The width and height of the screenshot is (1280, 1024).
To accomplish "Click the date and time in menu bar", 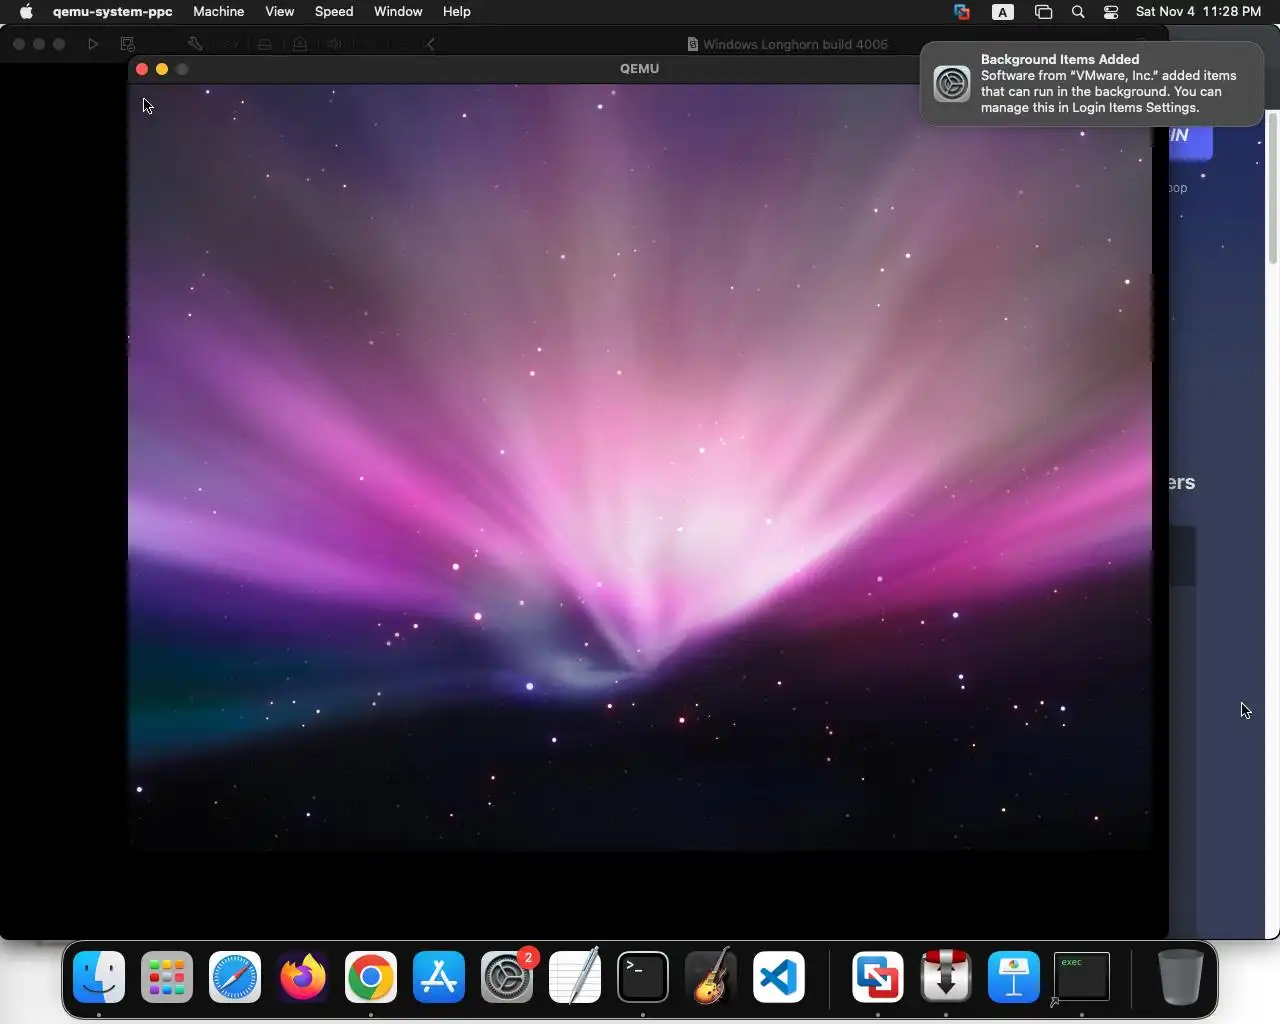I will click(x=1198, y=12).
